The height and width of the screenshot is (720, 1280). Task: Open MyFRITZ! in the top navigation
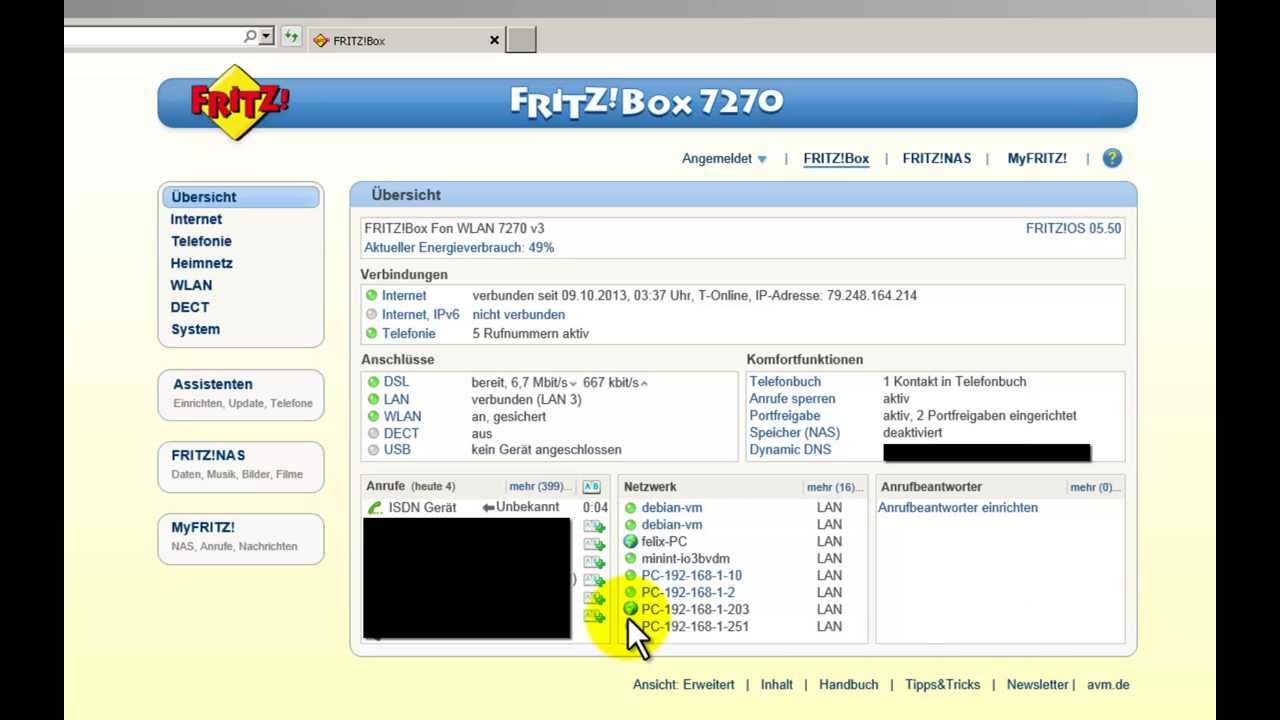(x=1037, y=158)
